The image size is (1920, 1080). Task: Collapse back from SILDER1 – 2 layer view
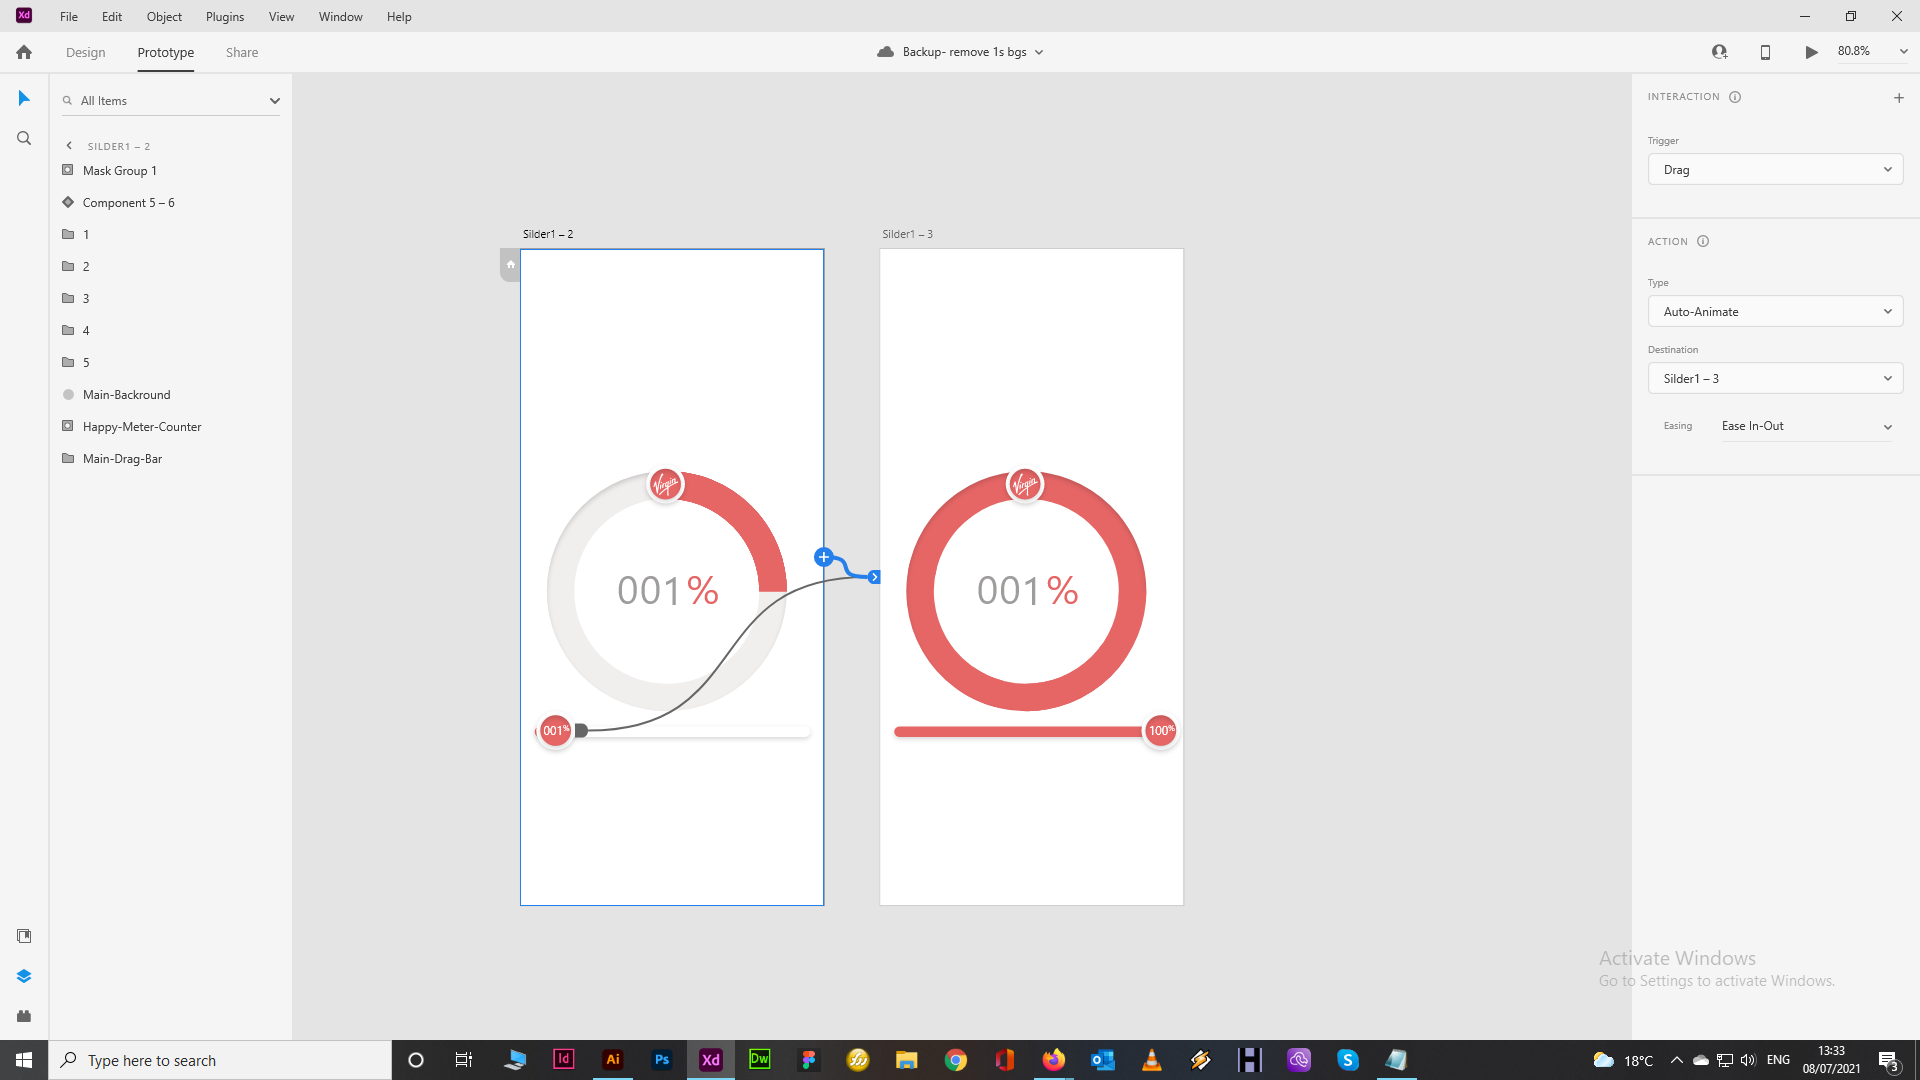point(68,145)
